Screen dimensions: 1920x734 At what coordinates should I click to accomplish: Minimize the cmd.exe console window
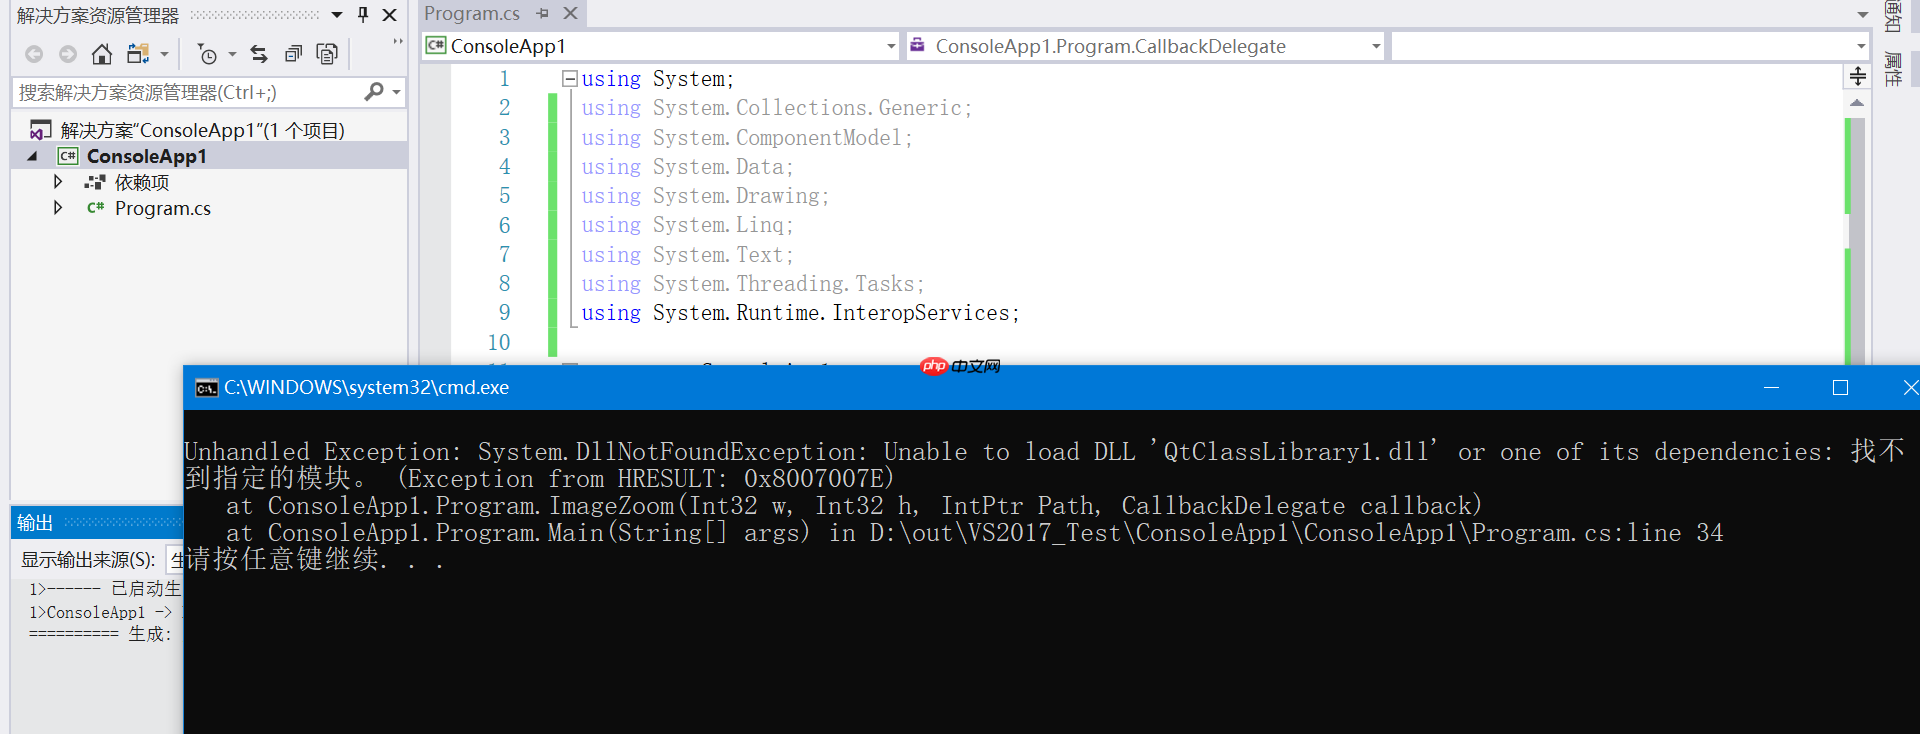[1771, 388]
